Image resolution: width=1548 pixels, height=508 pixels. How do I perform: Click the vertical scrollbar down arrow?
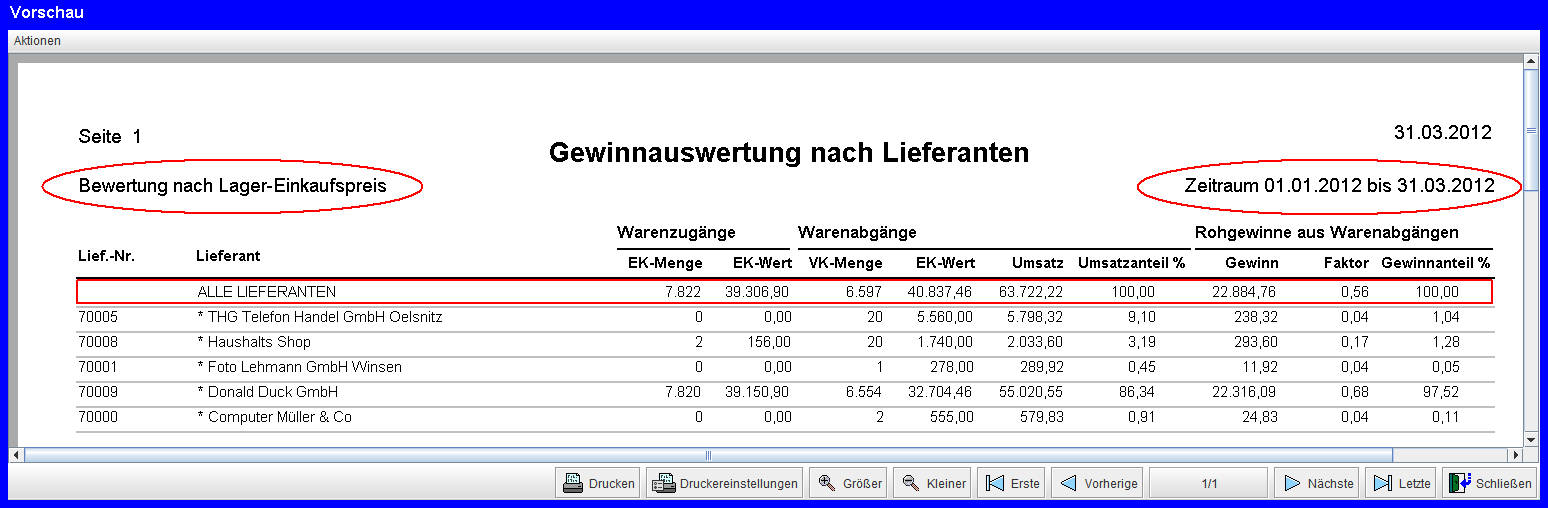pos(1530,439)
